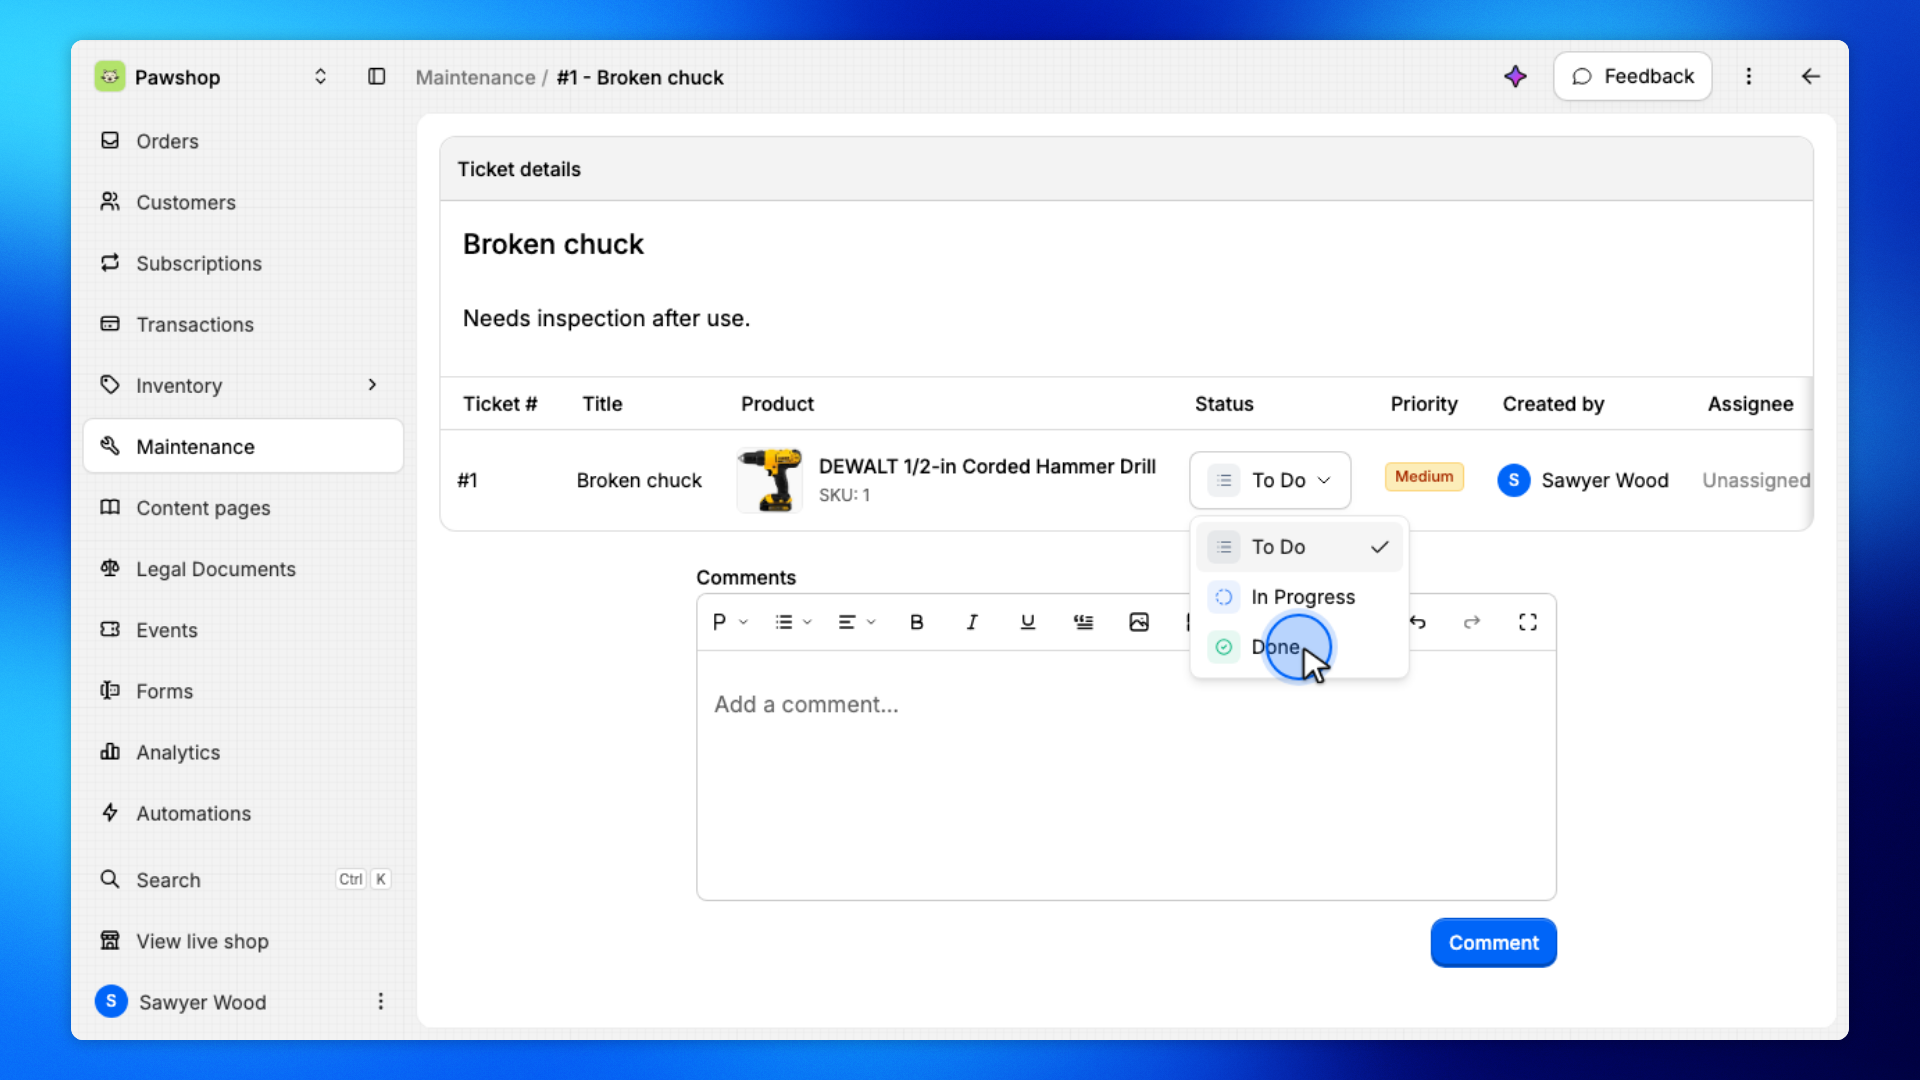Redo the last editor change
The width and height of the screenshot is (1920, 1080).
[x=1472, y=622]
